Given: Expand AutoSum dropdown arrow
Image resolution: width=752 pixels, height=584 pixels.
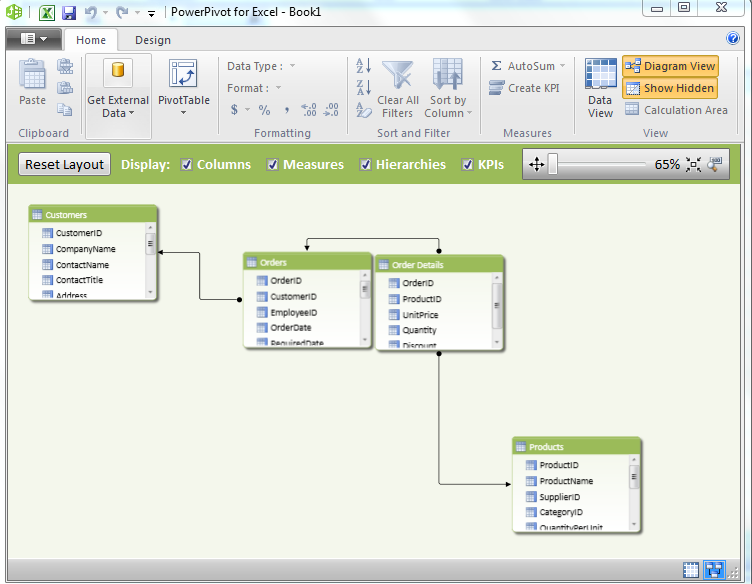Looking at the screenshot, I should pos(563,66).
